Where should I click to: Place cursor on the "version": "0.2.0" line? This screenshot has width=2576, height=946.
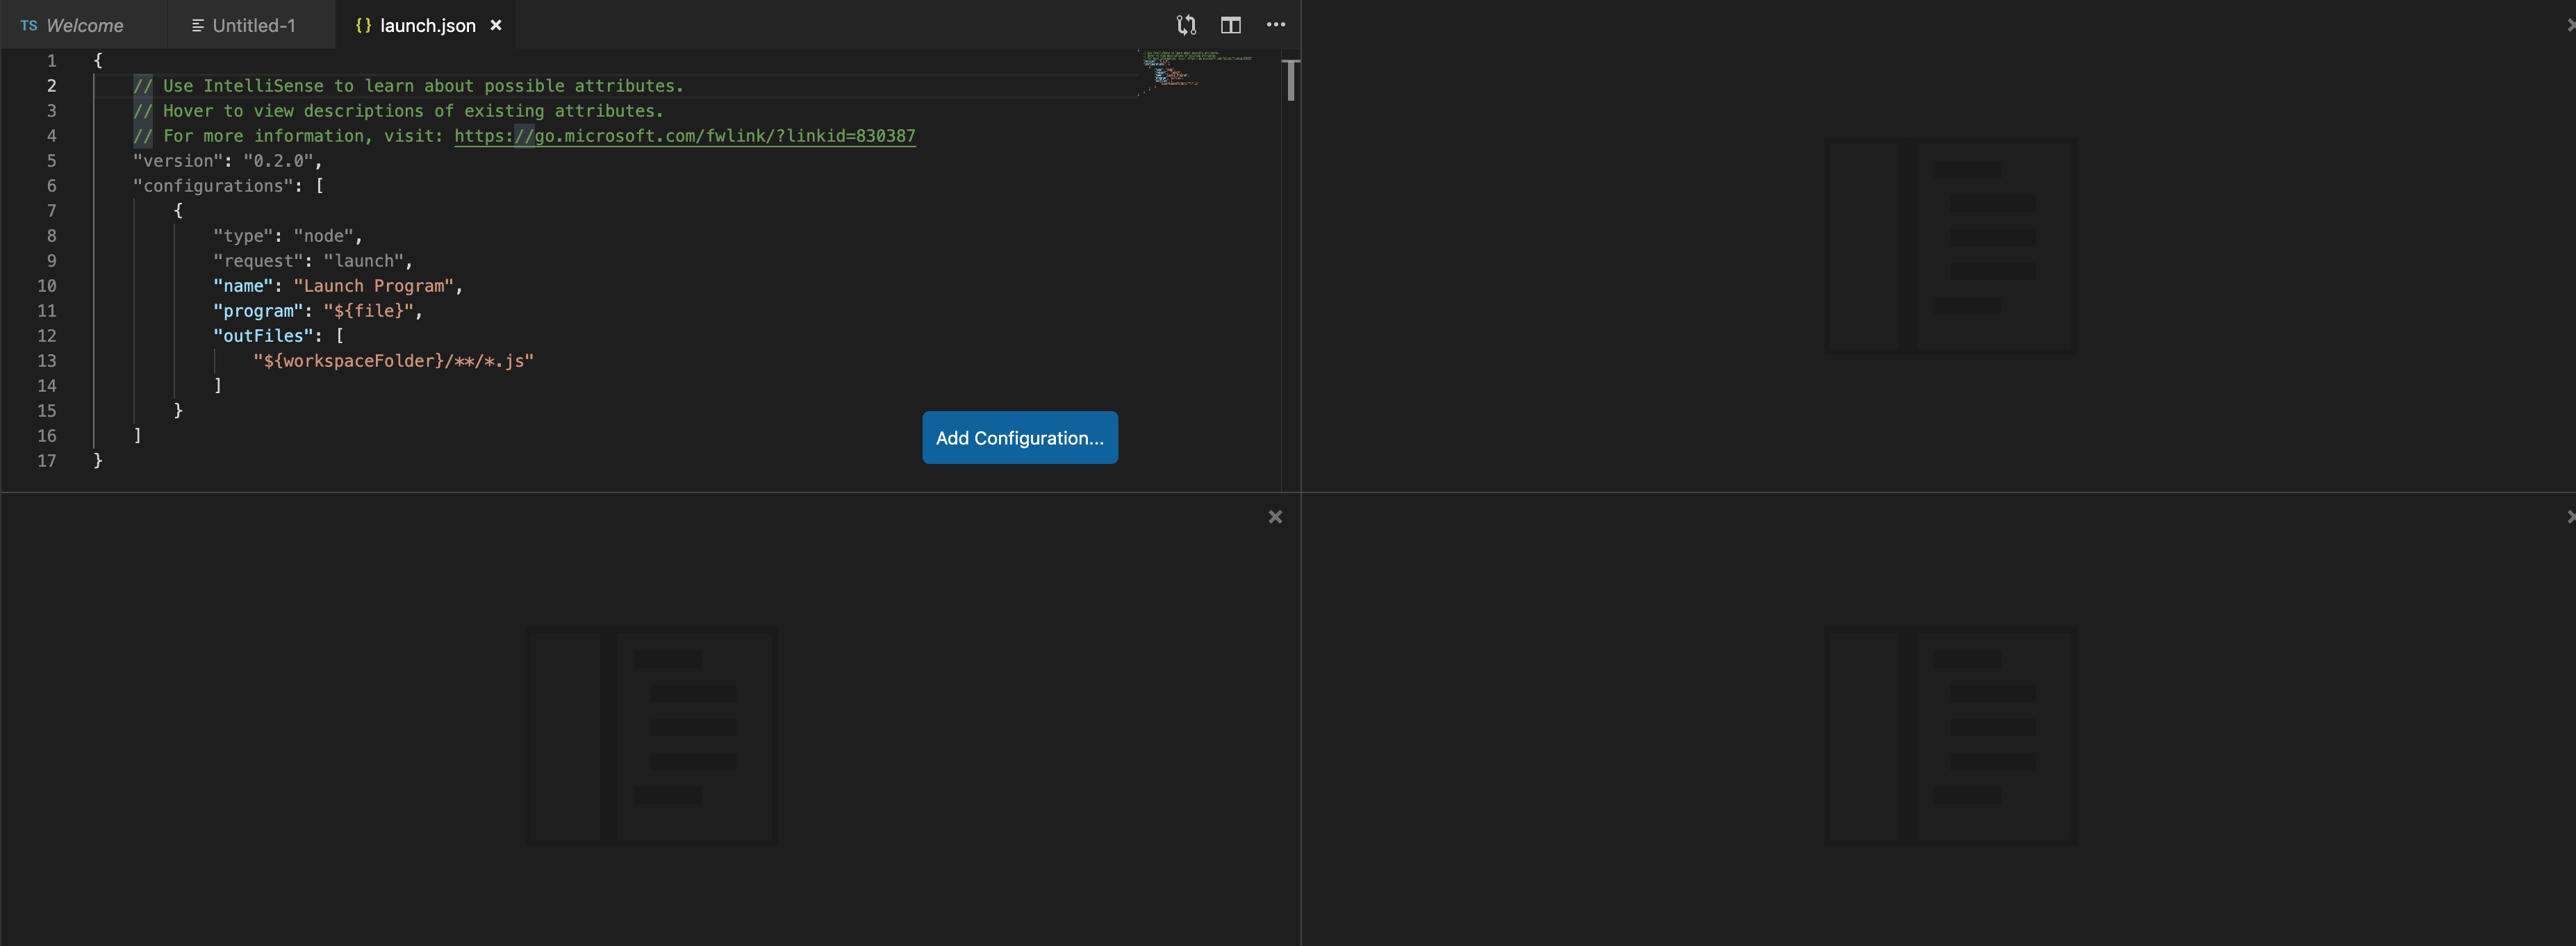point(227,161)
